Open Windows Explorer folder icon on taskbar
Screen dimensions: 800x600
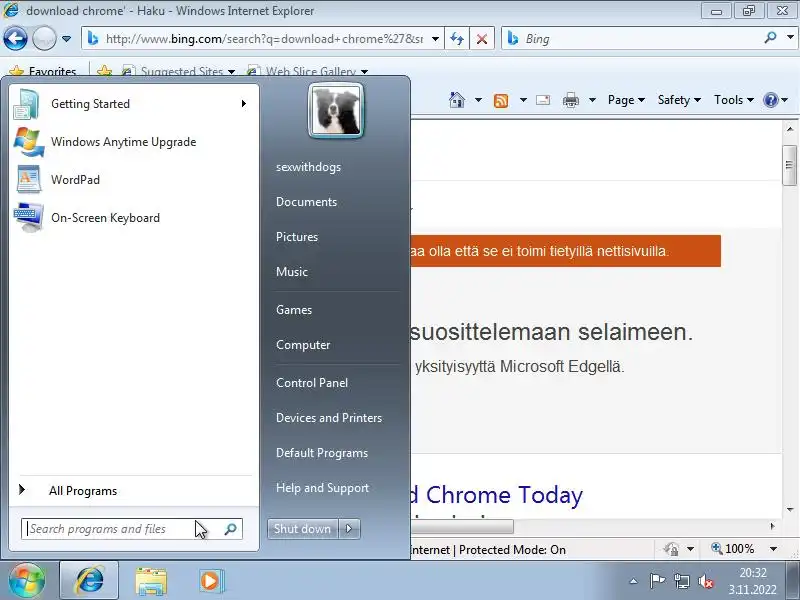[x=151, y=581]
